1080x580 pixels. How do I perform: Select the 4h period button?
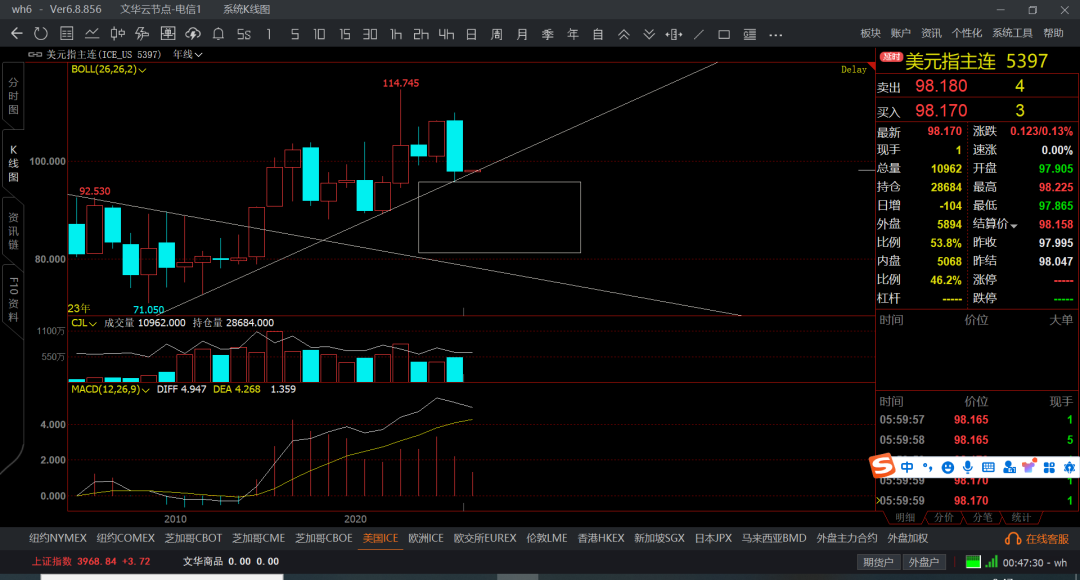click(x=446, y=34)
